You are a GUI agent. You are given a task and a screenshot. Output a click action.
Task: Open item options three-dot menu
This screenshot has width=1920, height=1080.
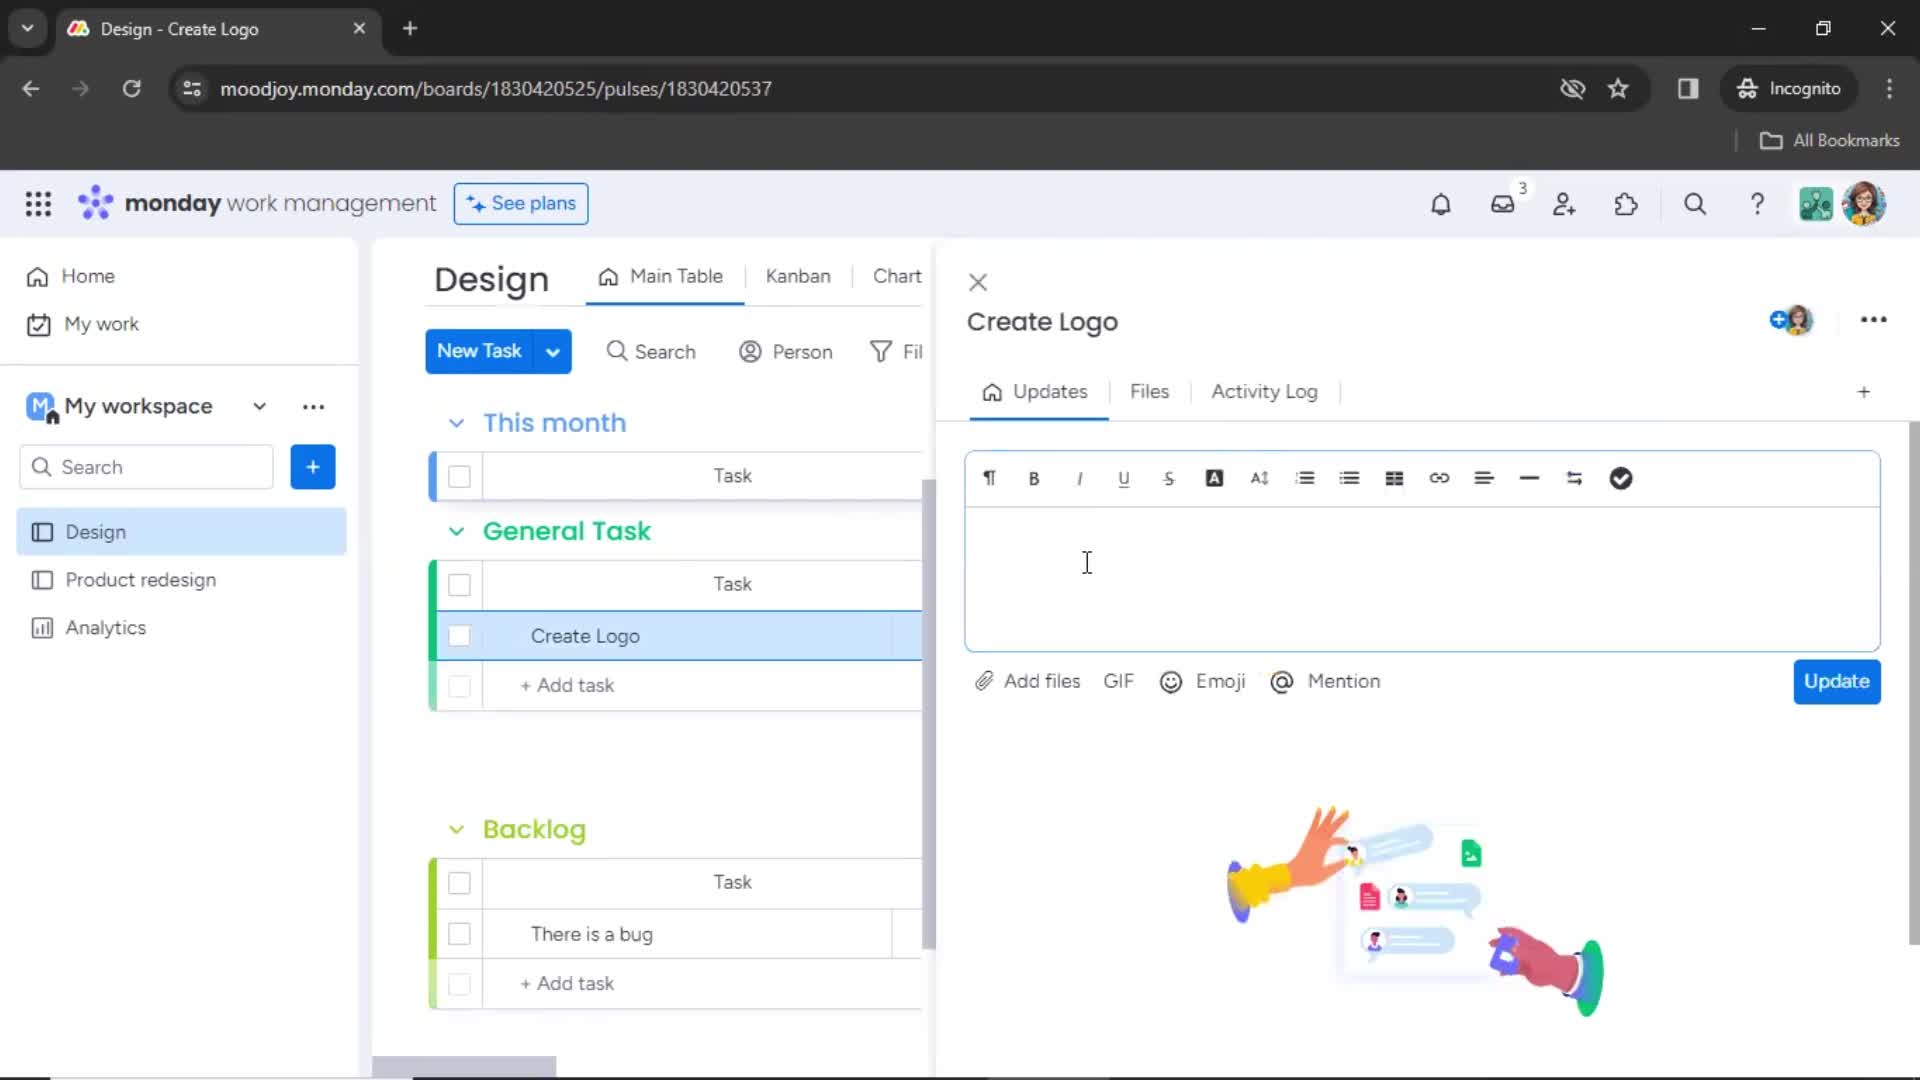coord(1873,320)
